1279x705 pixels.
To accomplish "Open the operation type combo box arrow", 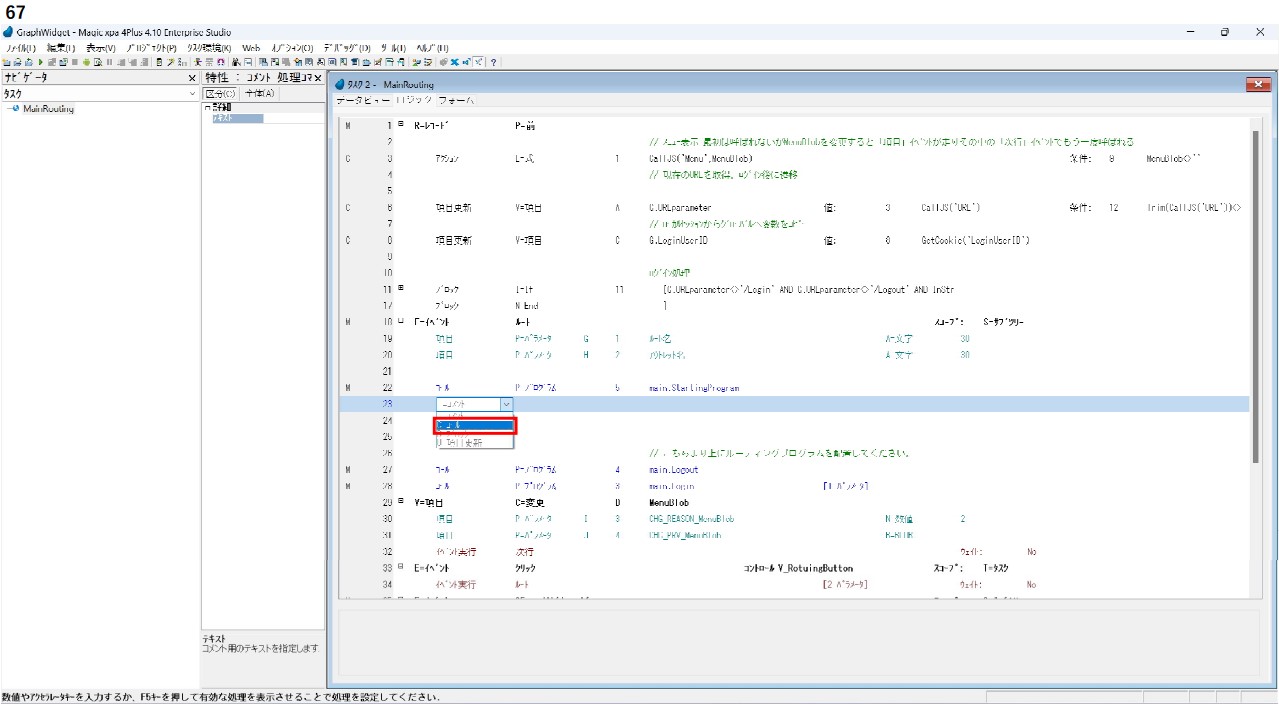I will click(x=506, y=404).
